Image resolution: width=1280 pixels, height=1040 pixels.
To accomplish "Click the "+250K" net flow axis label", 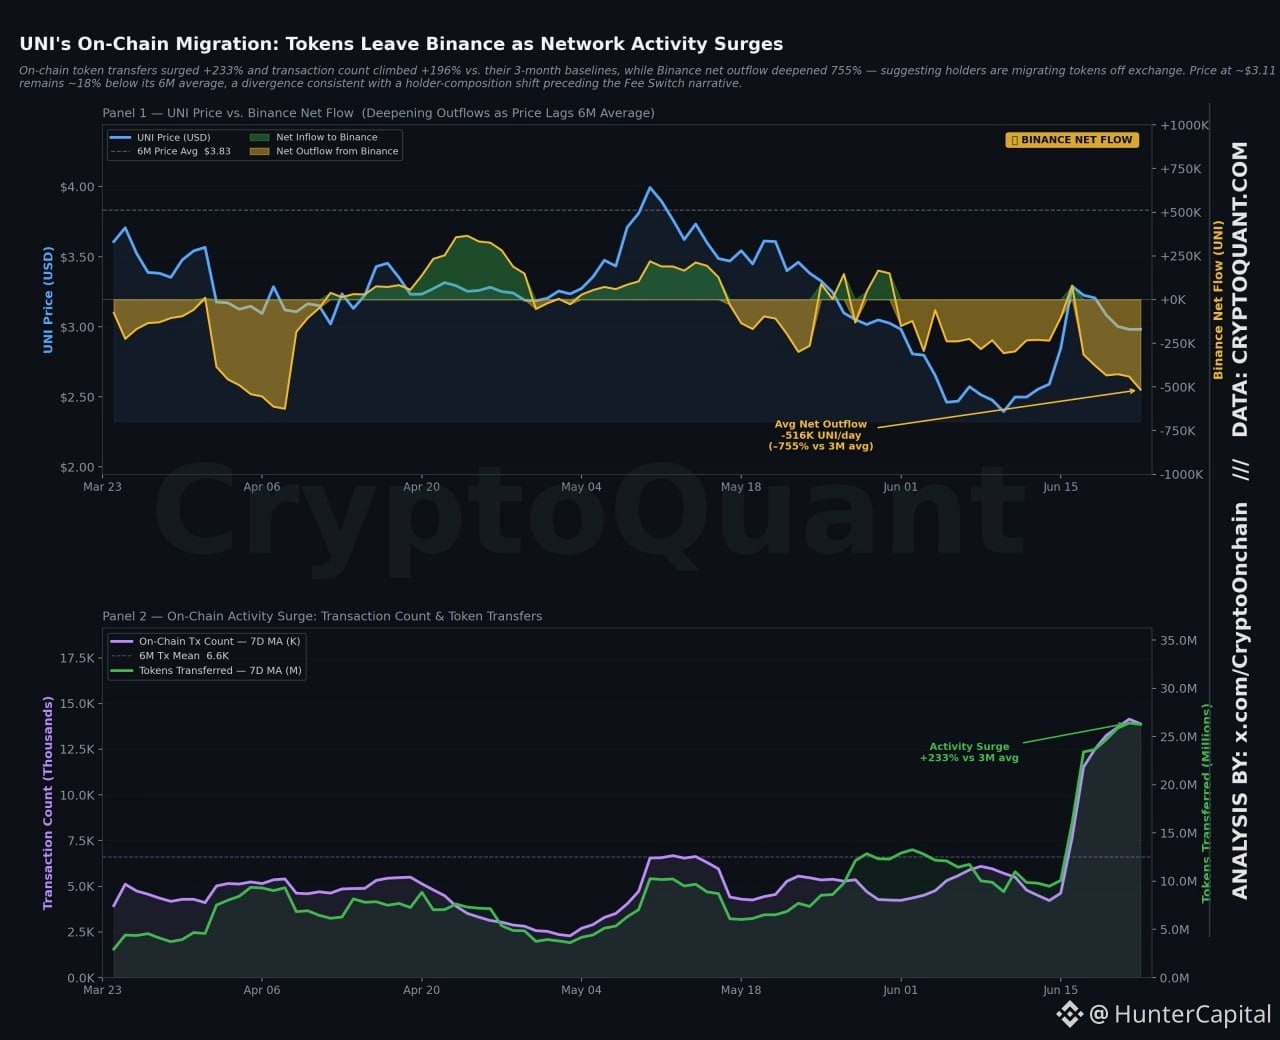I will (1181, 256).
